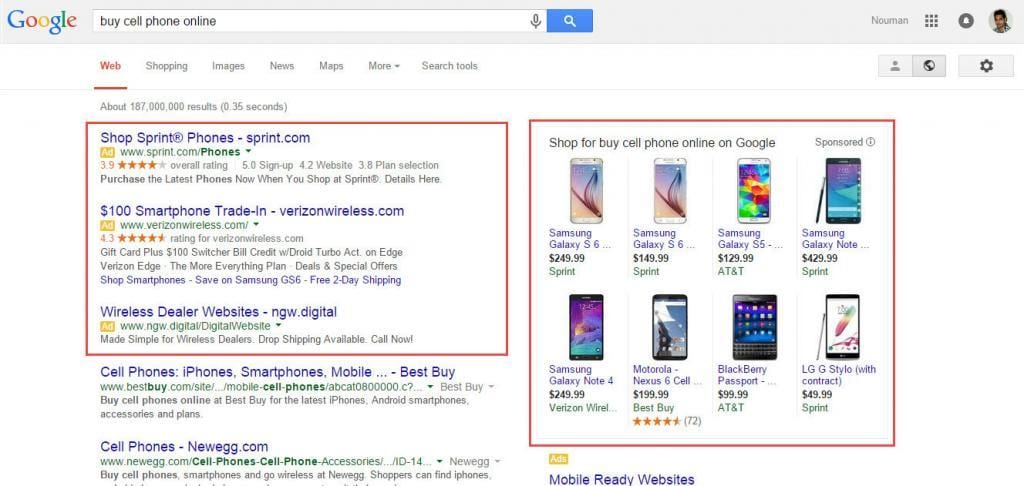
Task: Switch to the Shopping tab
Action: tap(166, 66)
